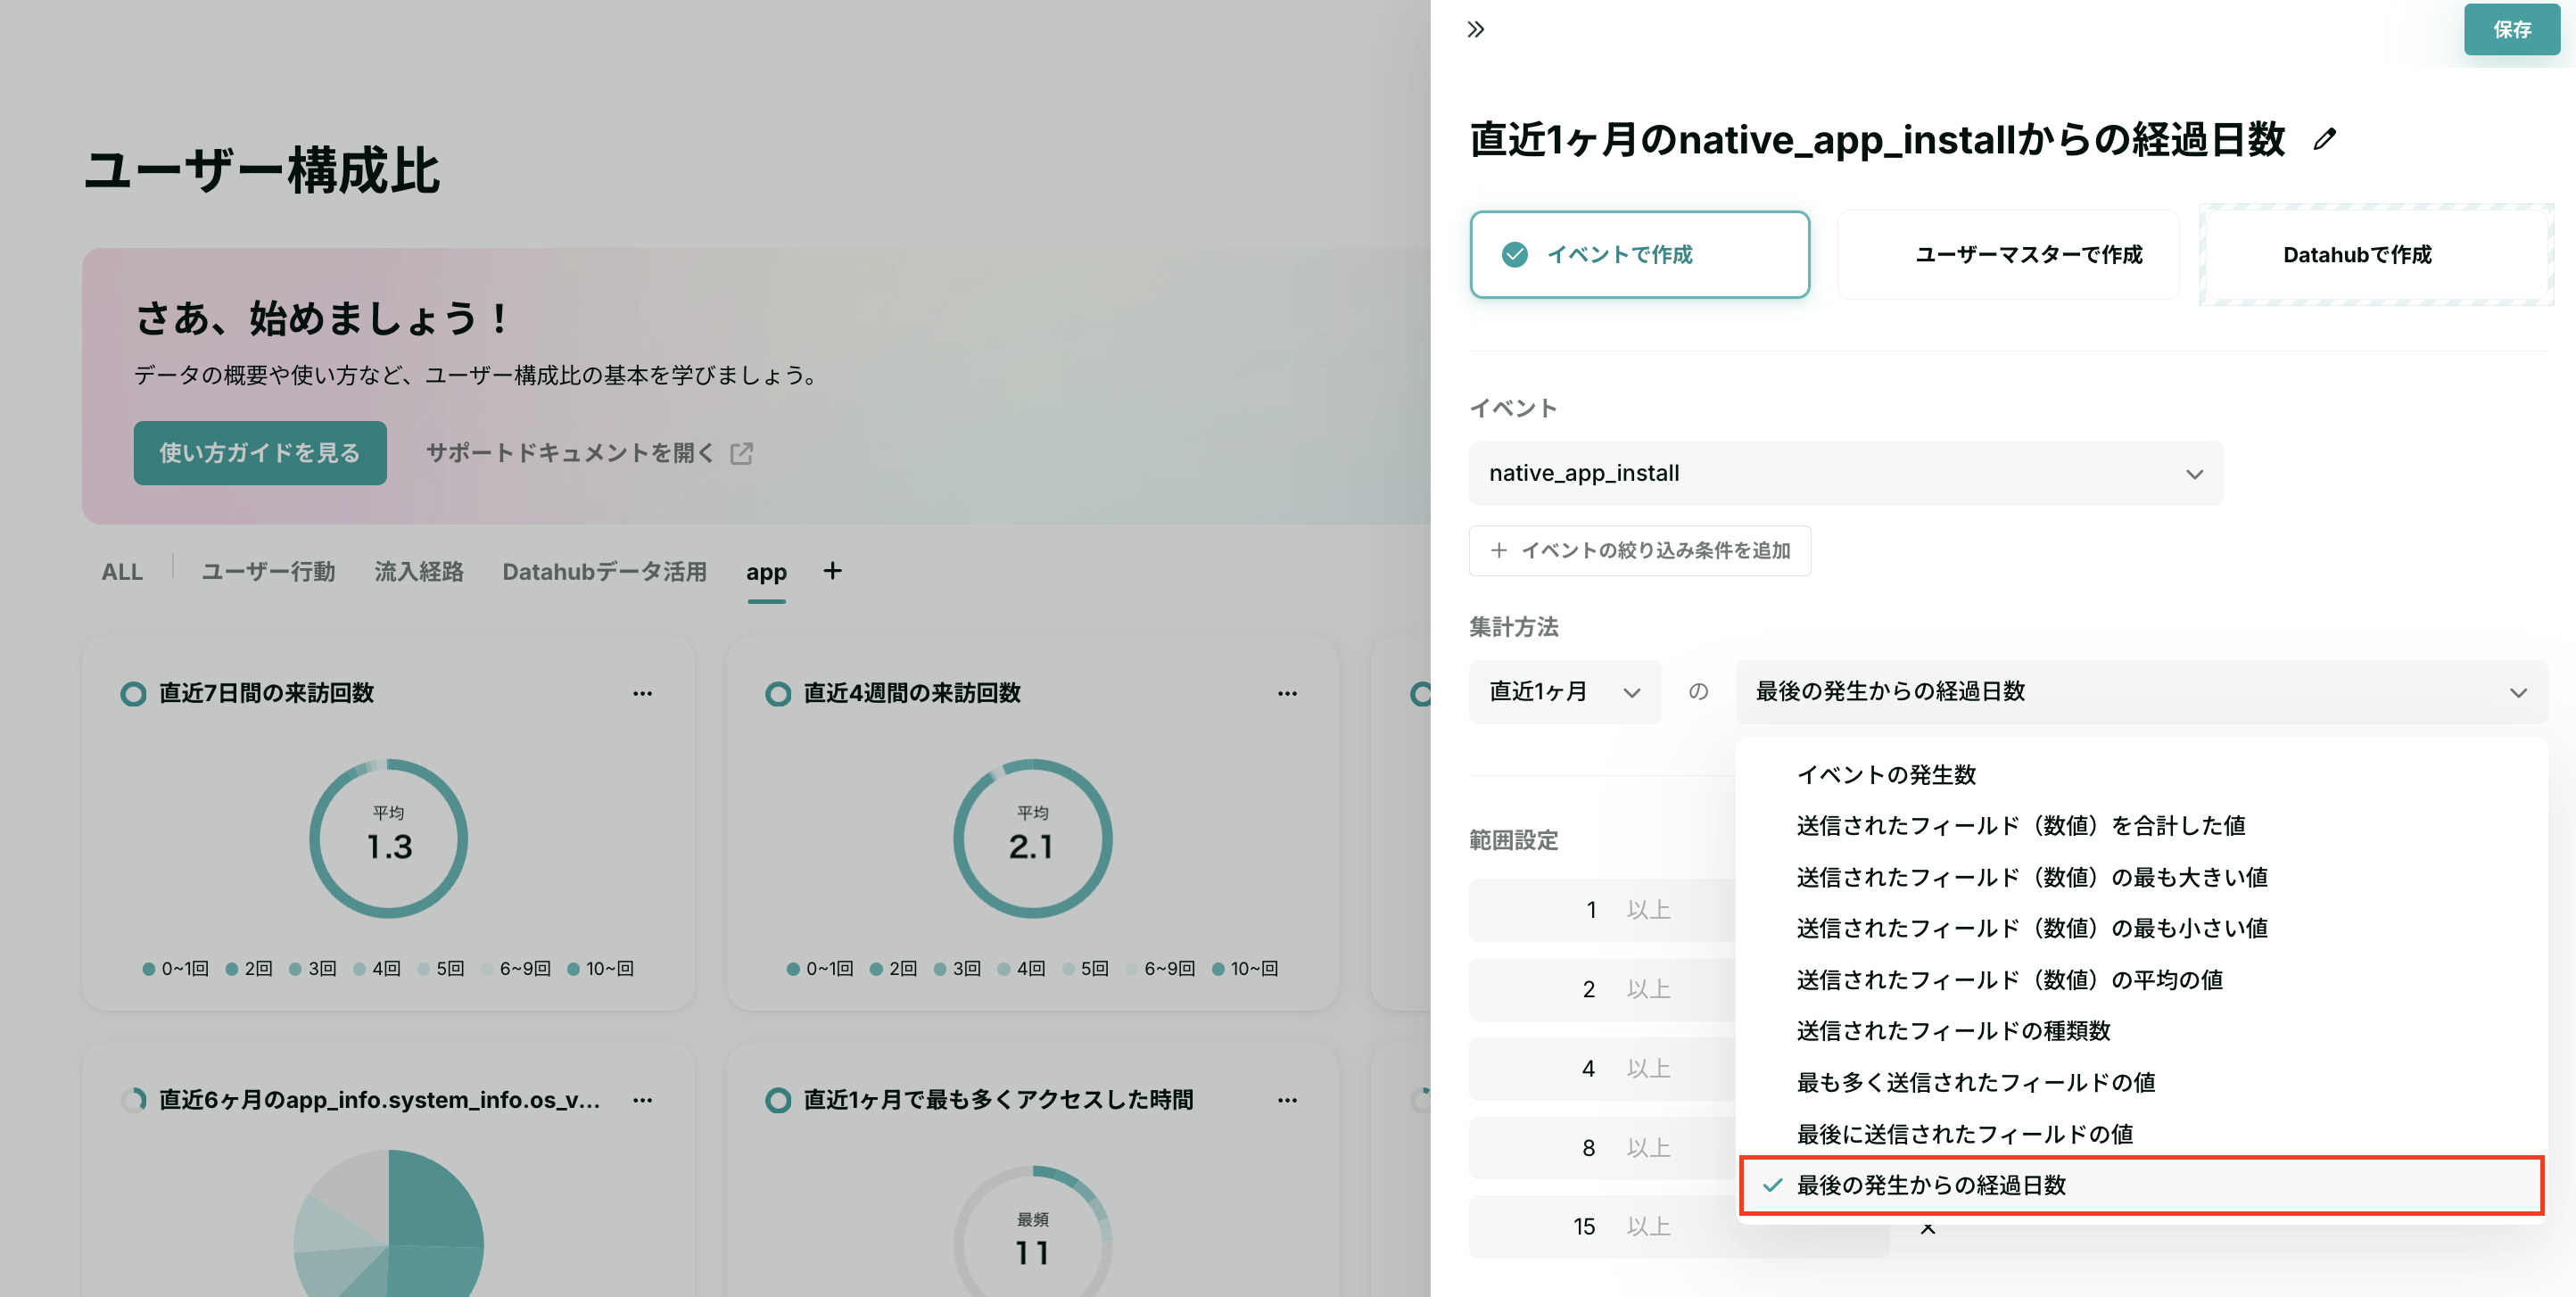Click ring icon of 直近4週間の来訪回数 card
The height and width of the screenshot is (1297, 2576).
(x=777, y=693)
